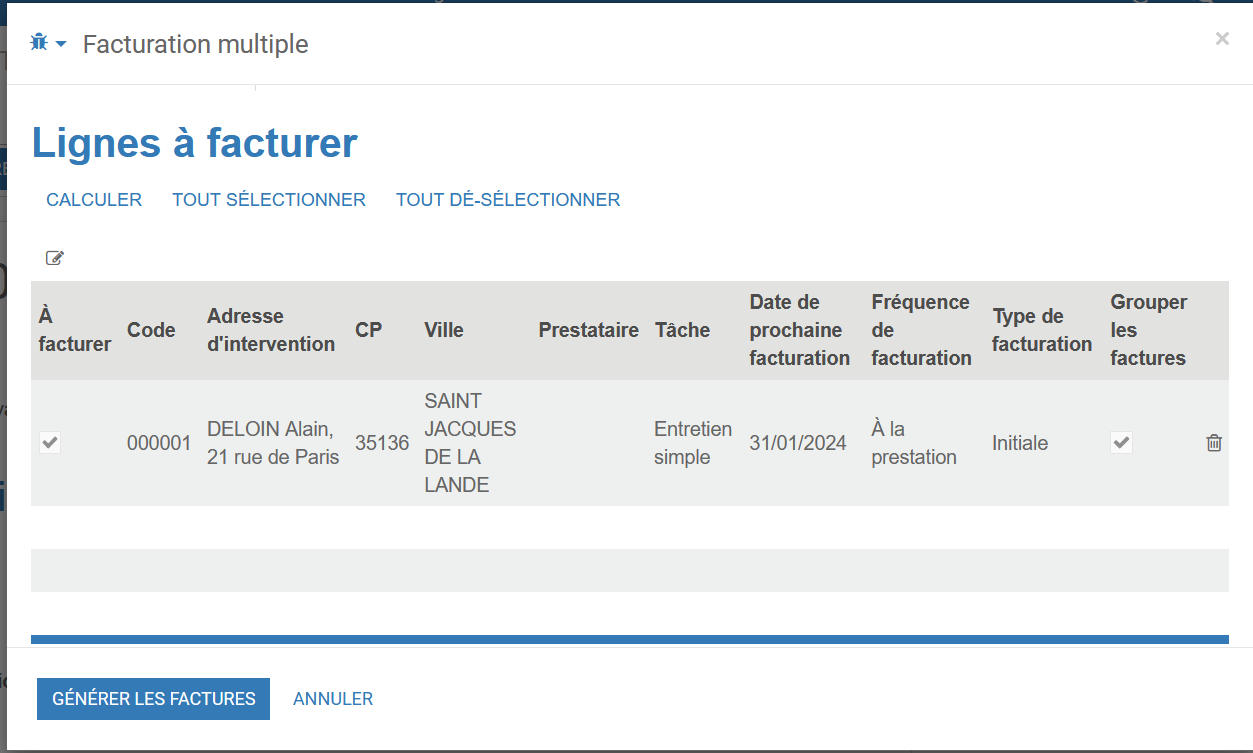Expand the dropdown arrow beside bug icon
The image size is (1253, 753).
[61, 44]
